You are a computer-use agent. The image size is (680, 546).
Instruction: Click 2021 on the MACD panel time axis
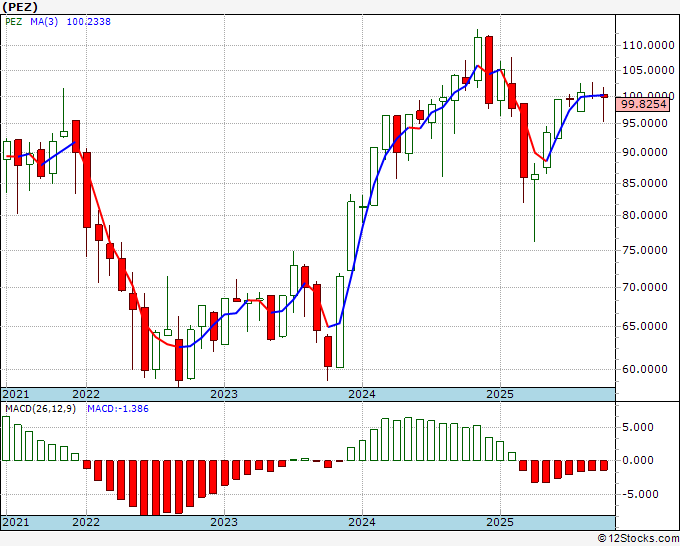16,522
